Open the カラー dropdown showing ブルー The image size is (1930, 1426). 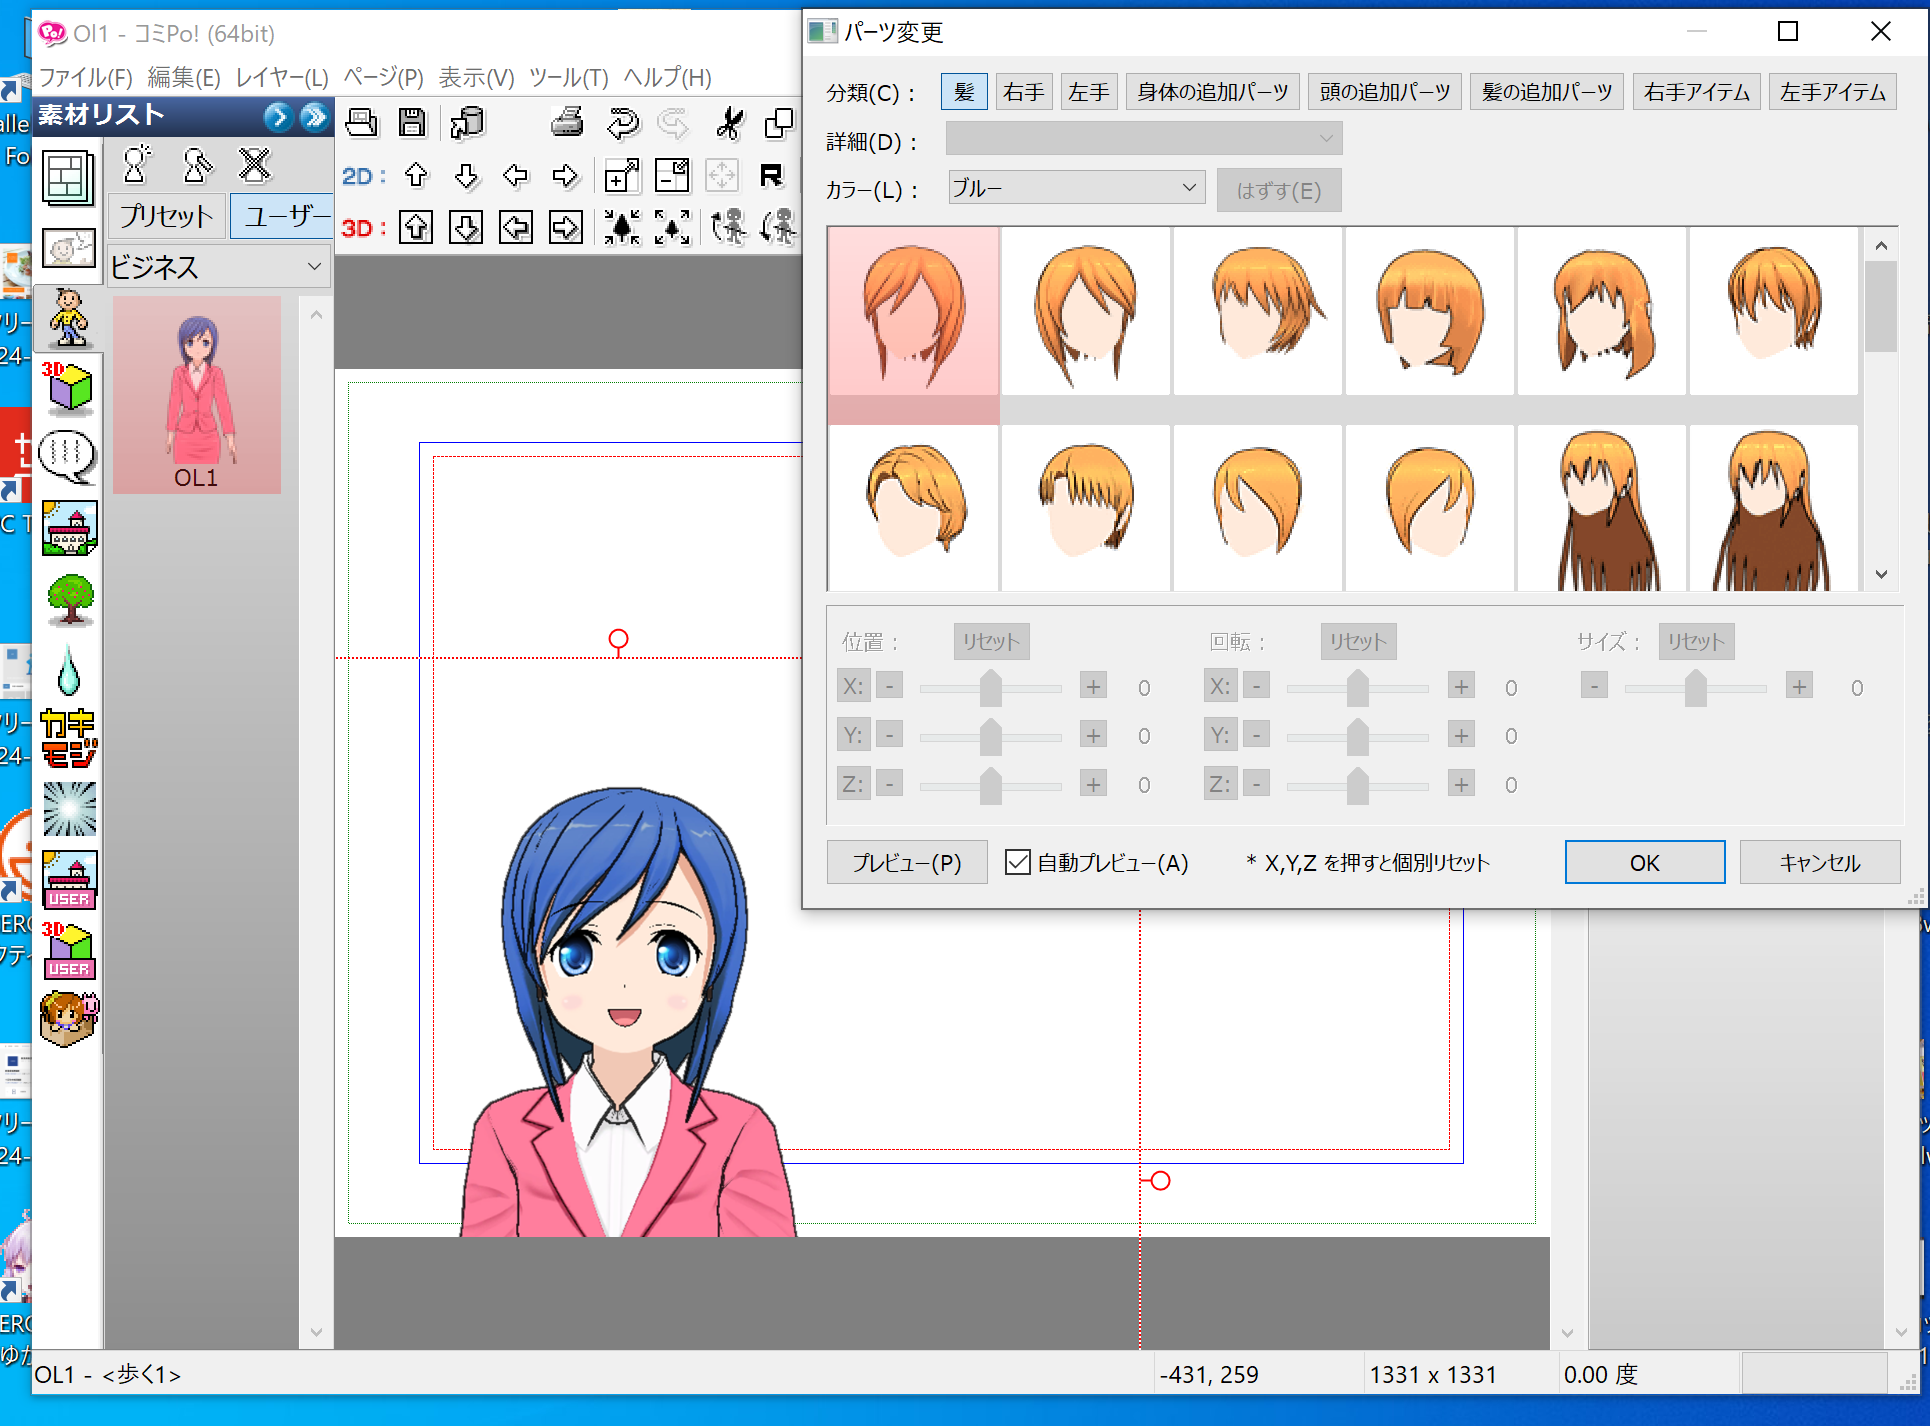1076,188
